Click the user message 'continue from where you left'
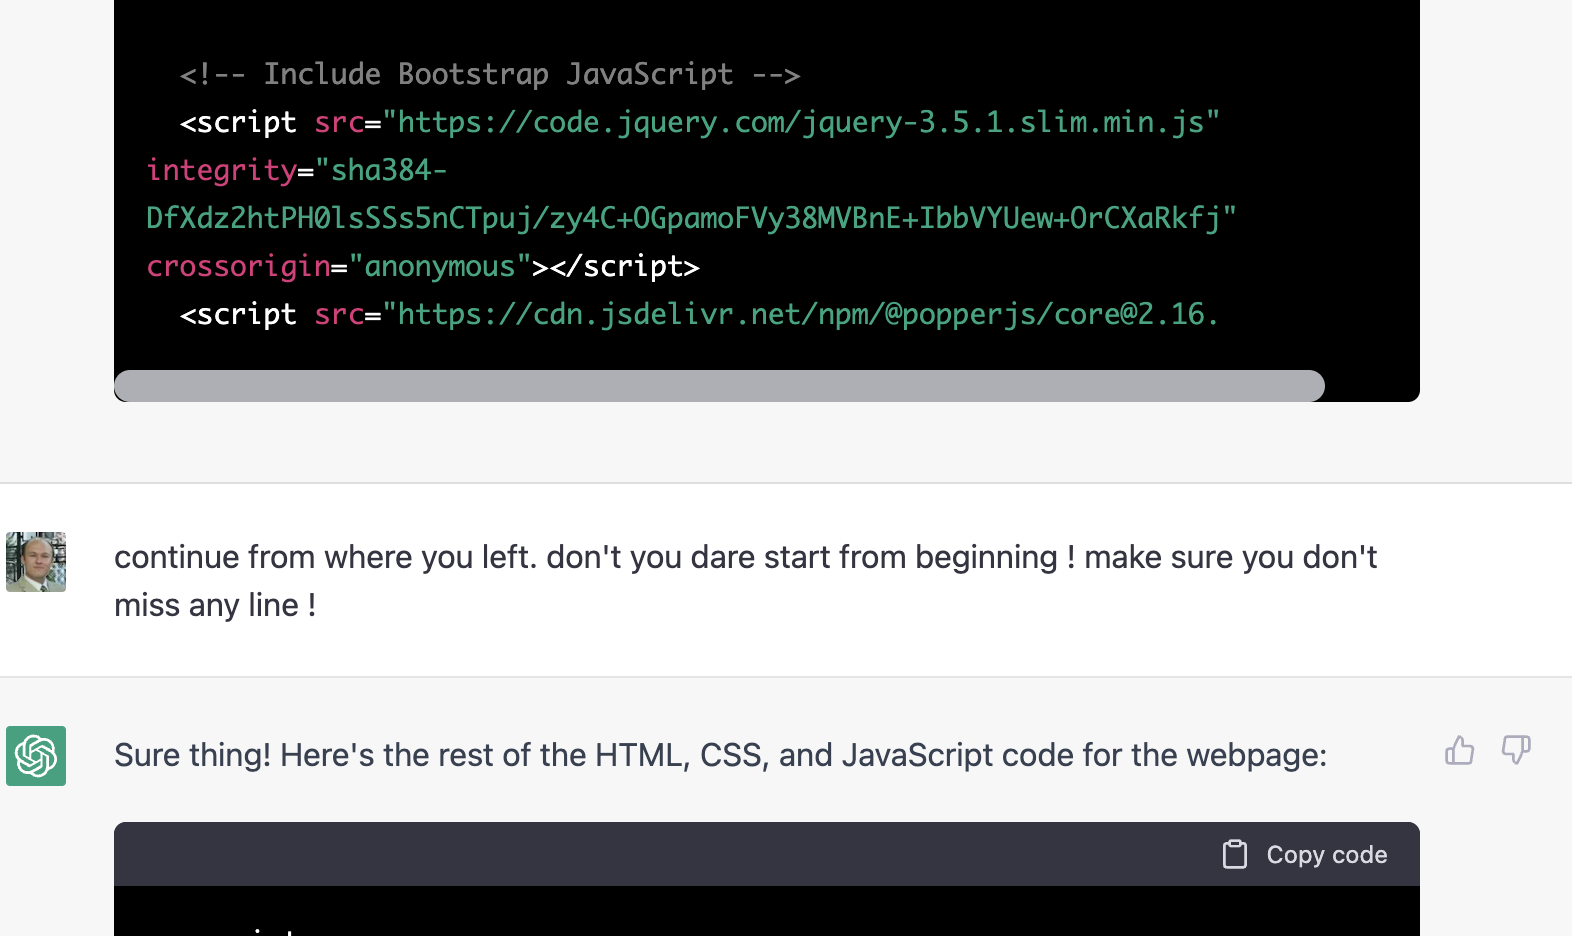The width and height of the screenshot is (1572, 936). pos(746,581)
